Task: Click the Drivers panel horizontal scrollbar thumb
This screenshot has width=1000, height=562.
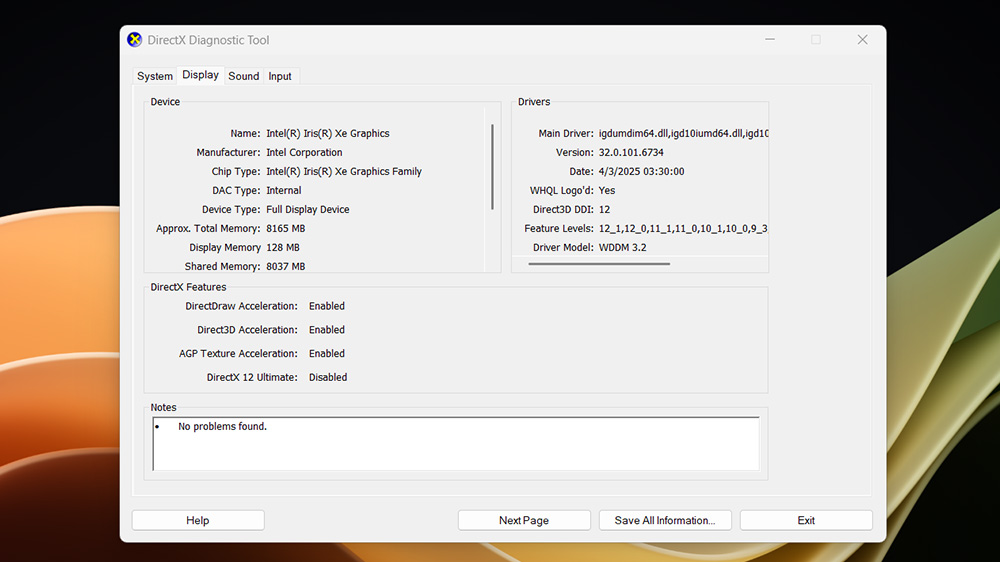Action: coord(599,263)
